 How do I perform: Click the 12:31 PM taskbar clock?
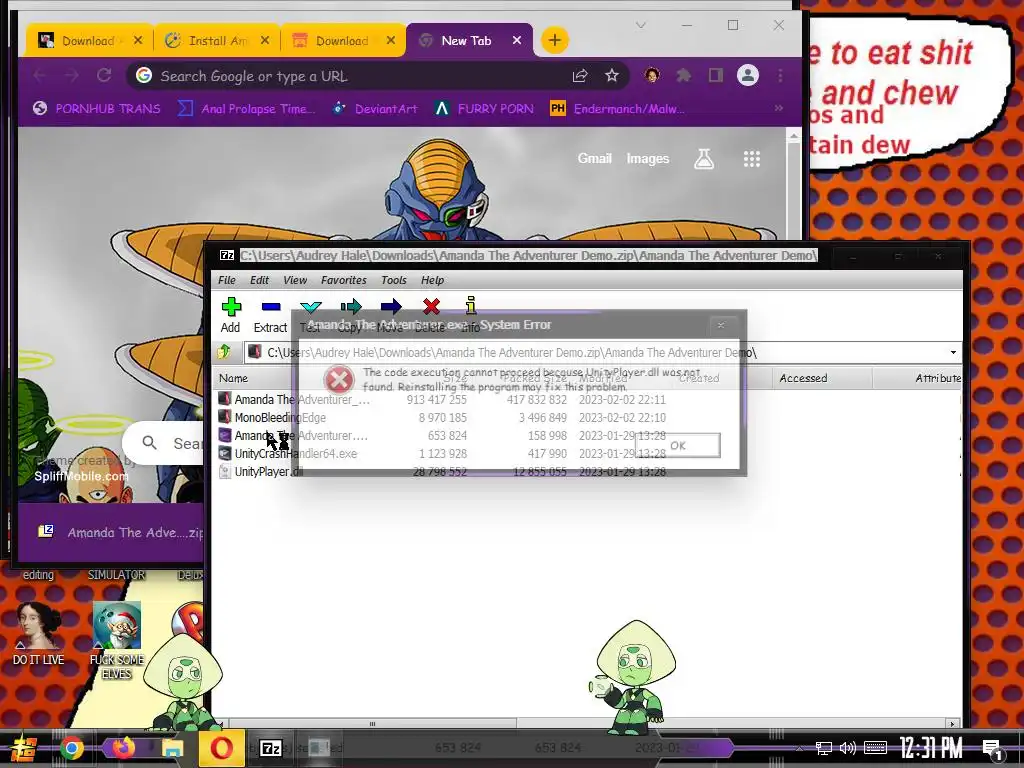931,748
